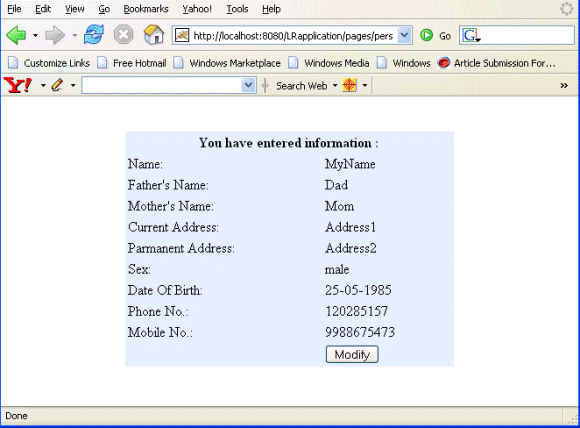Click the Dad value
Image resolution: width=580 pixels, height=428 pixels.
click(336, 185)
